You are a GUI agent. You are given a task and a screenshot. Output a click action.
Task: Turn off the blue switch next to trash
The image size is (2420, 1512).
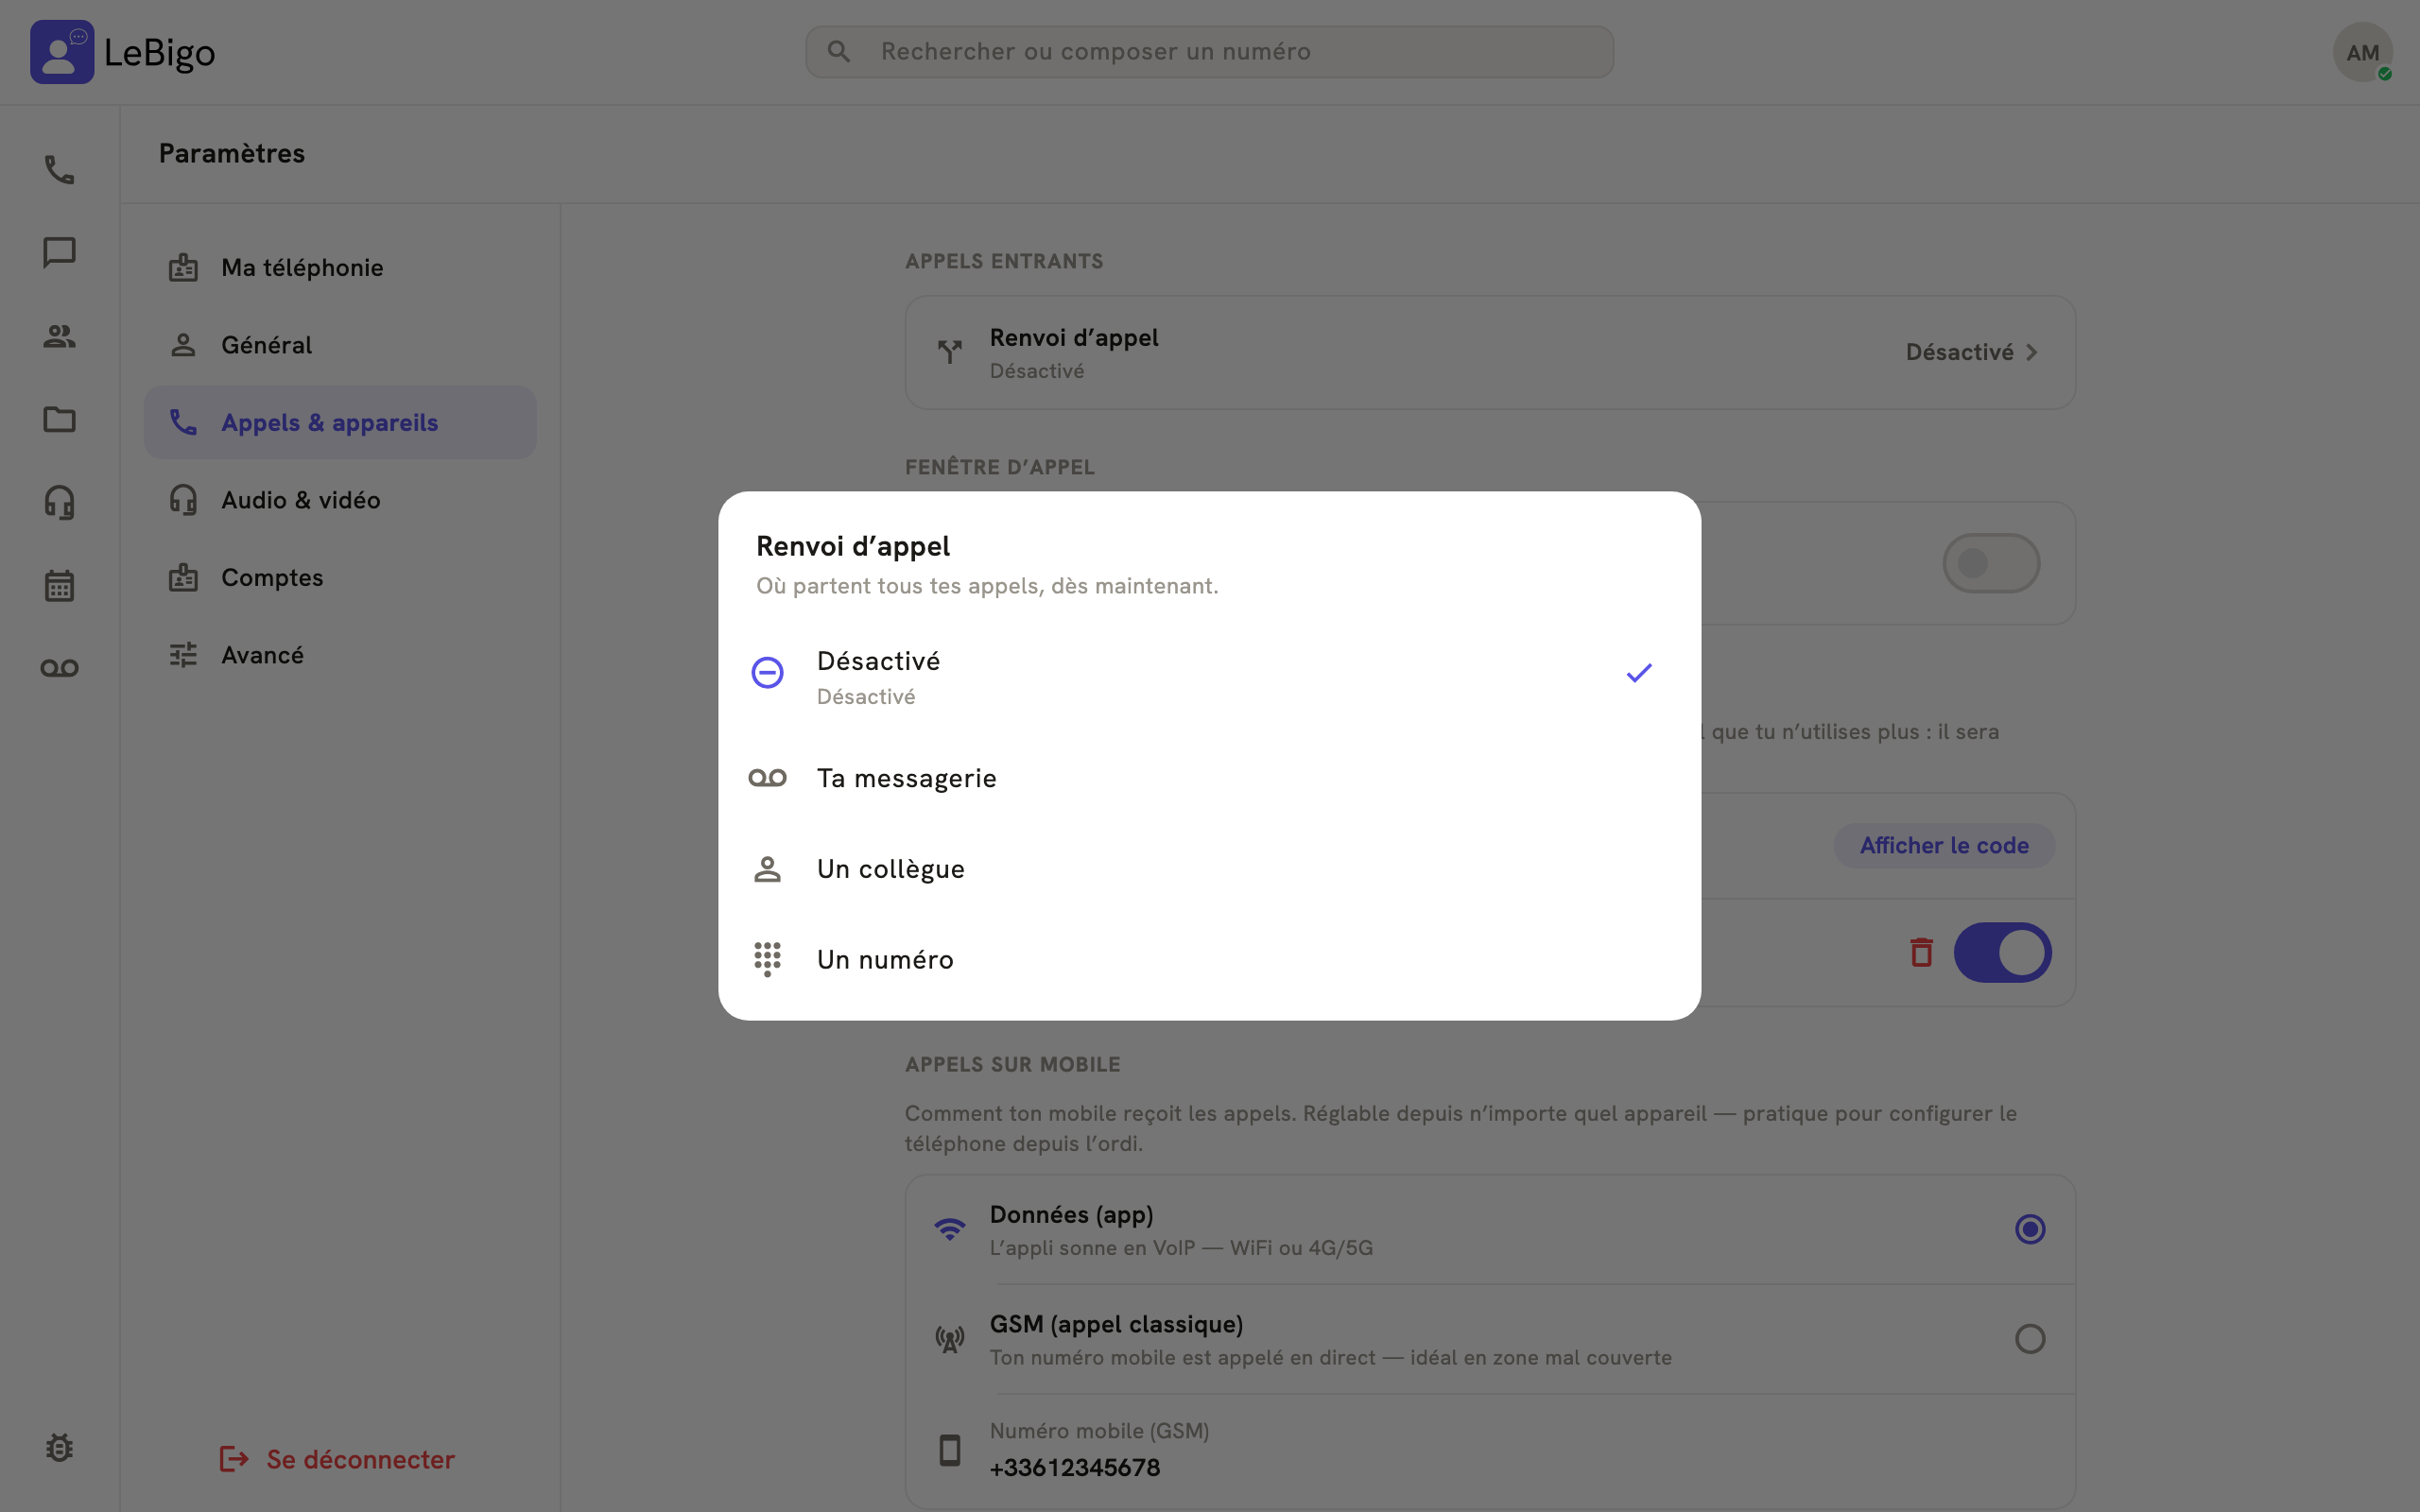[2002, 952]
